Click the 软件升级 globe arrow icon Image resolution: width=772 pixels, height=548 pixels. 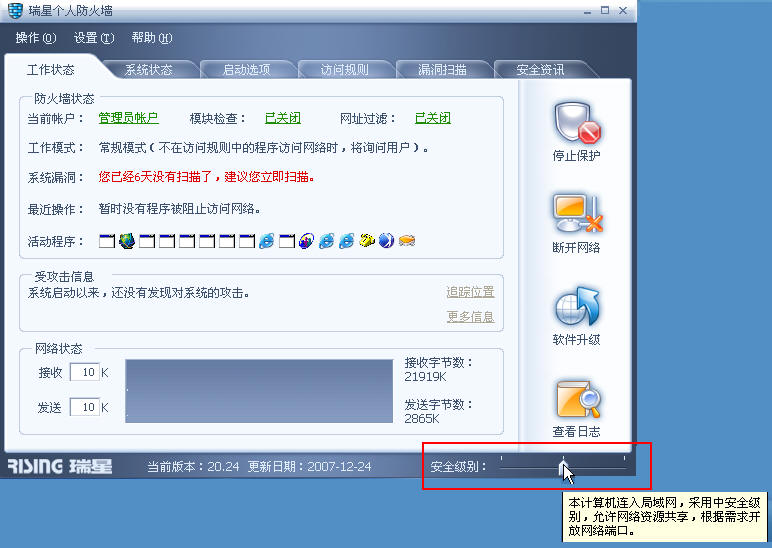(577, 307)
